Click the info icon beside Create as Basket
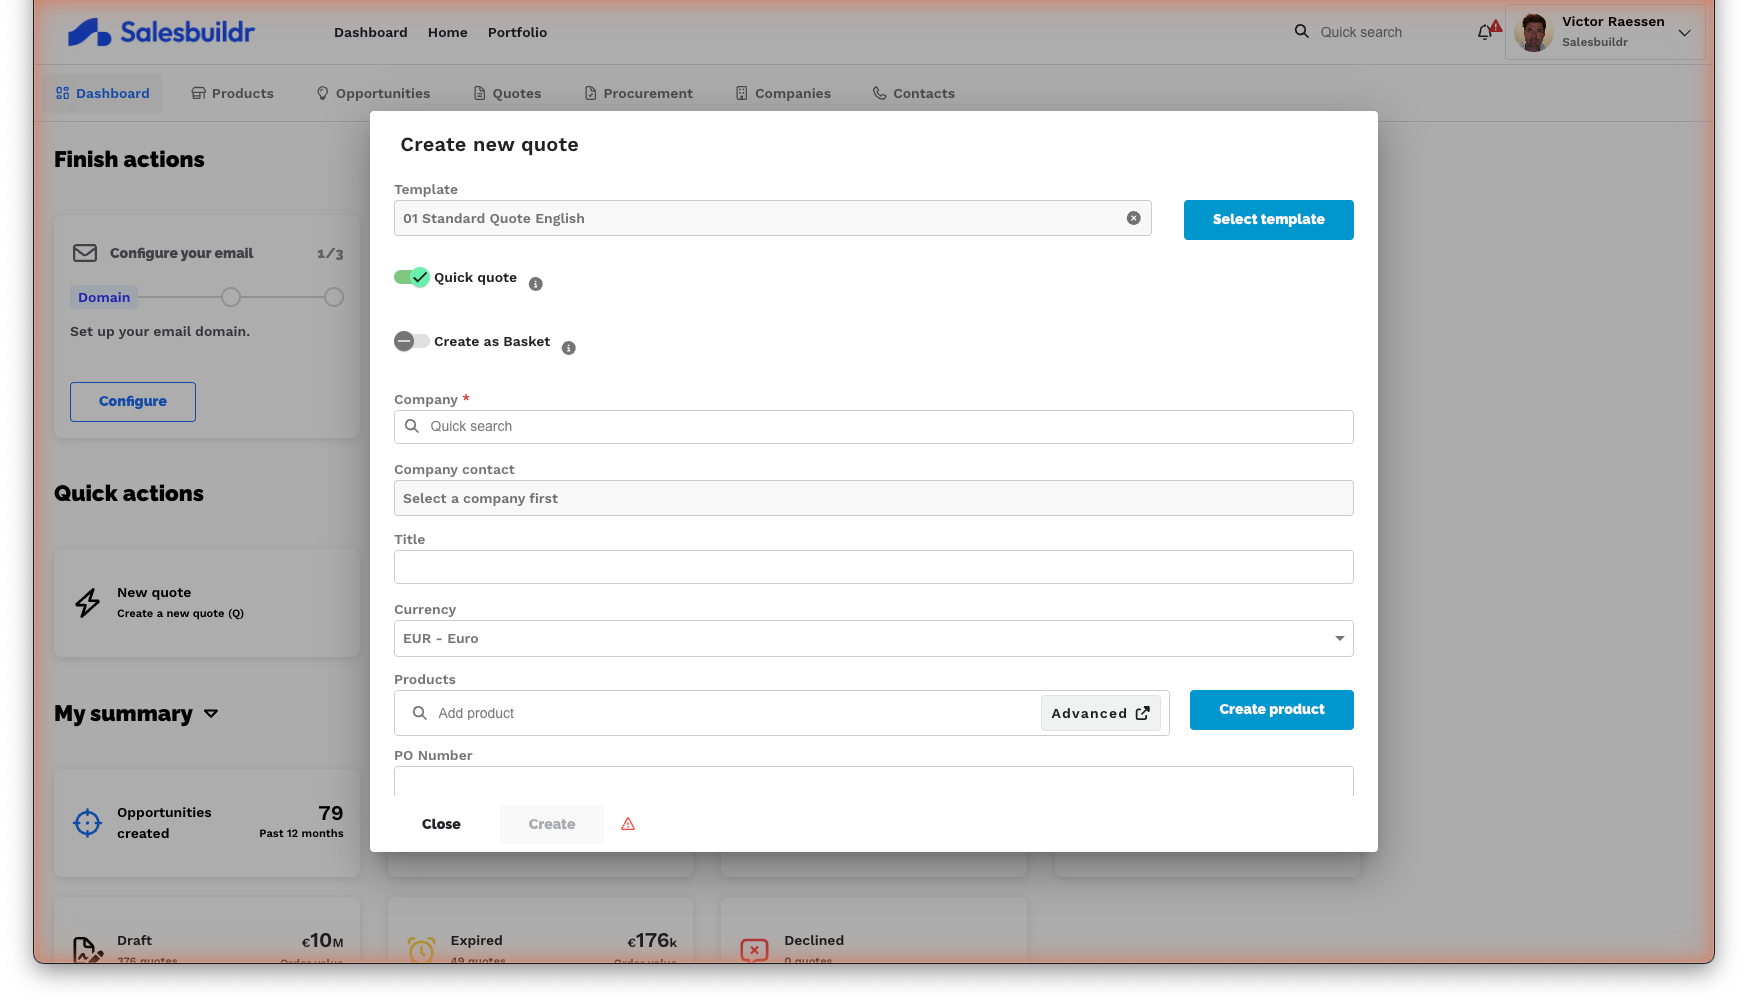 (x=569, y=348)
